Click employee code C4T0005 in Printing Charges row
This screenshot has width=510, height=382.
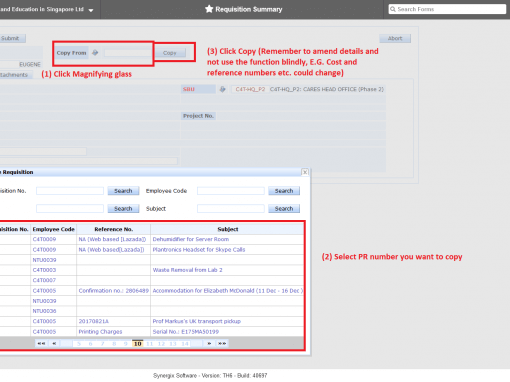click(44, 331)
